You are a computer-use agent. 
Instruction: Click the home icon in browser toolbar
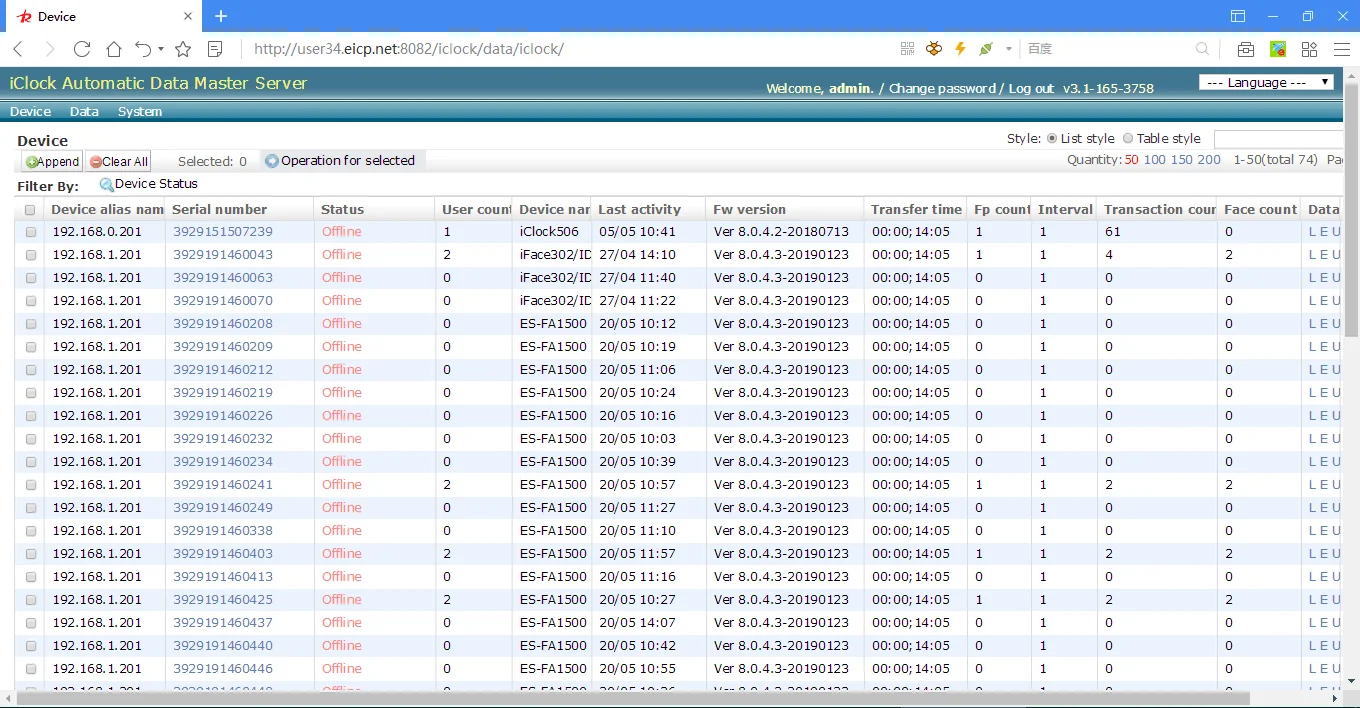(114, 49)
